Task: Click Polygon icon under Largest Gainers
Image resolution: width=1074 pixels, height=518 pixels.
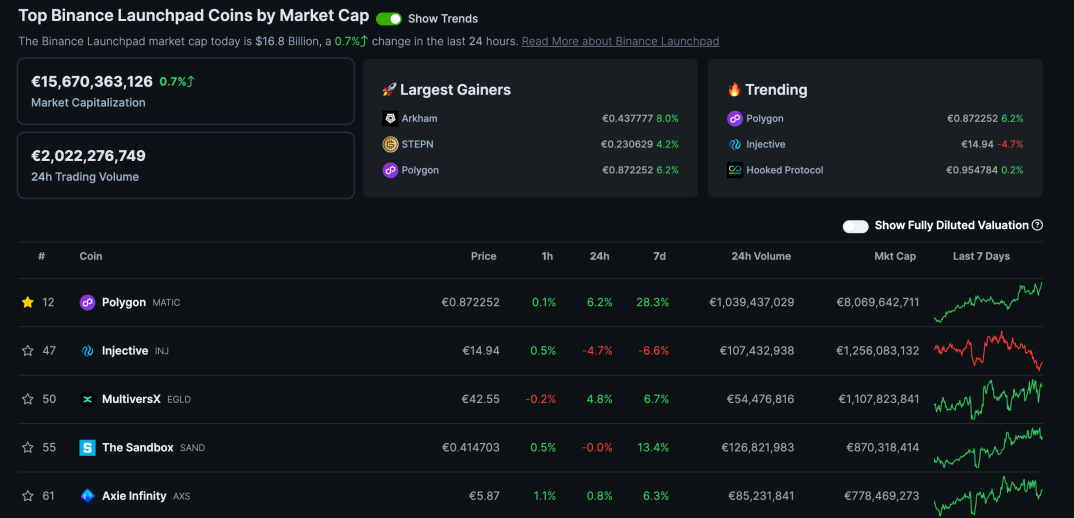Action: tap(390, 170)
